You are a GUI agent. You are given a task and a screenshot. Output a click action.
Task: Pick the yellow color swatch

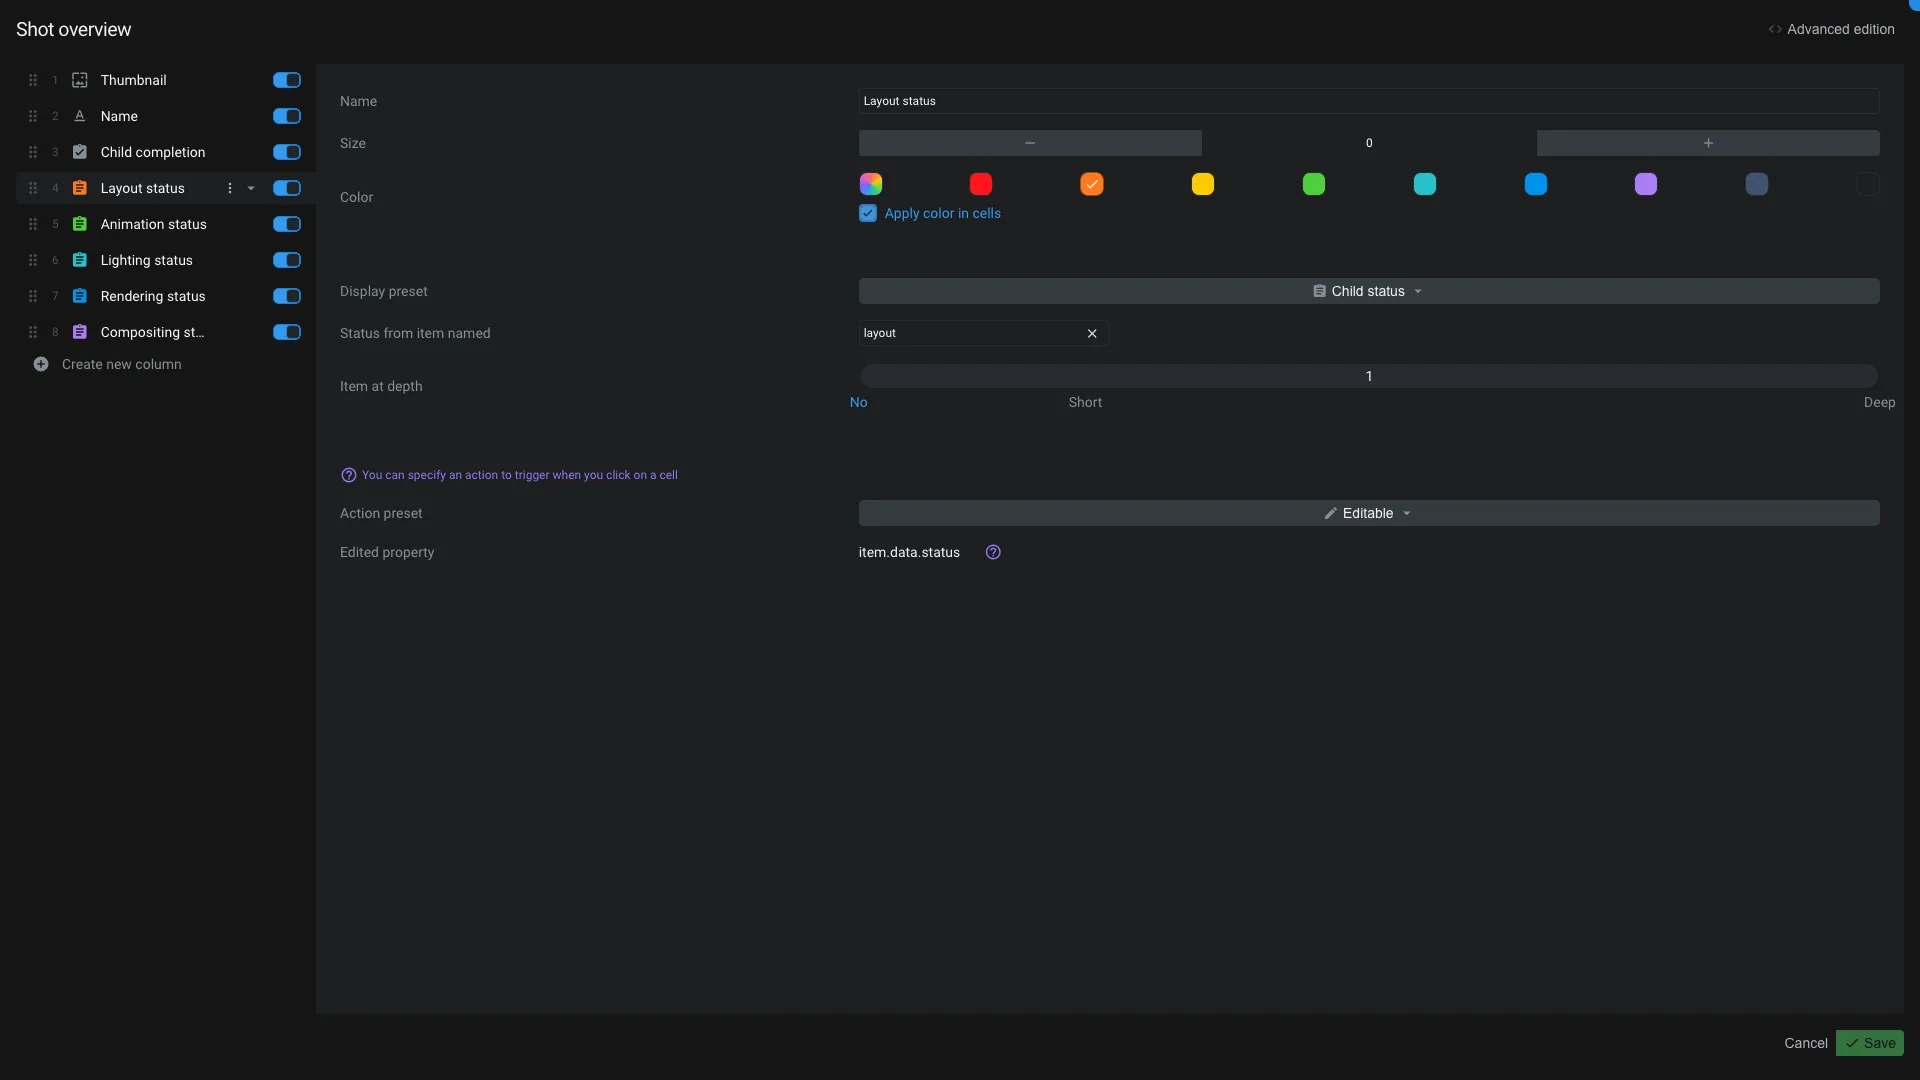pos(1203,184)
